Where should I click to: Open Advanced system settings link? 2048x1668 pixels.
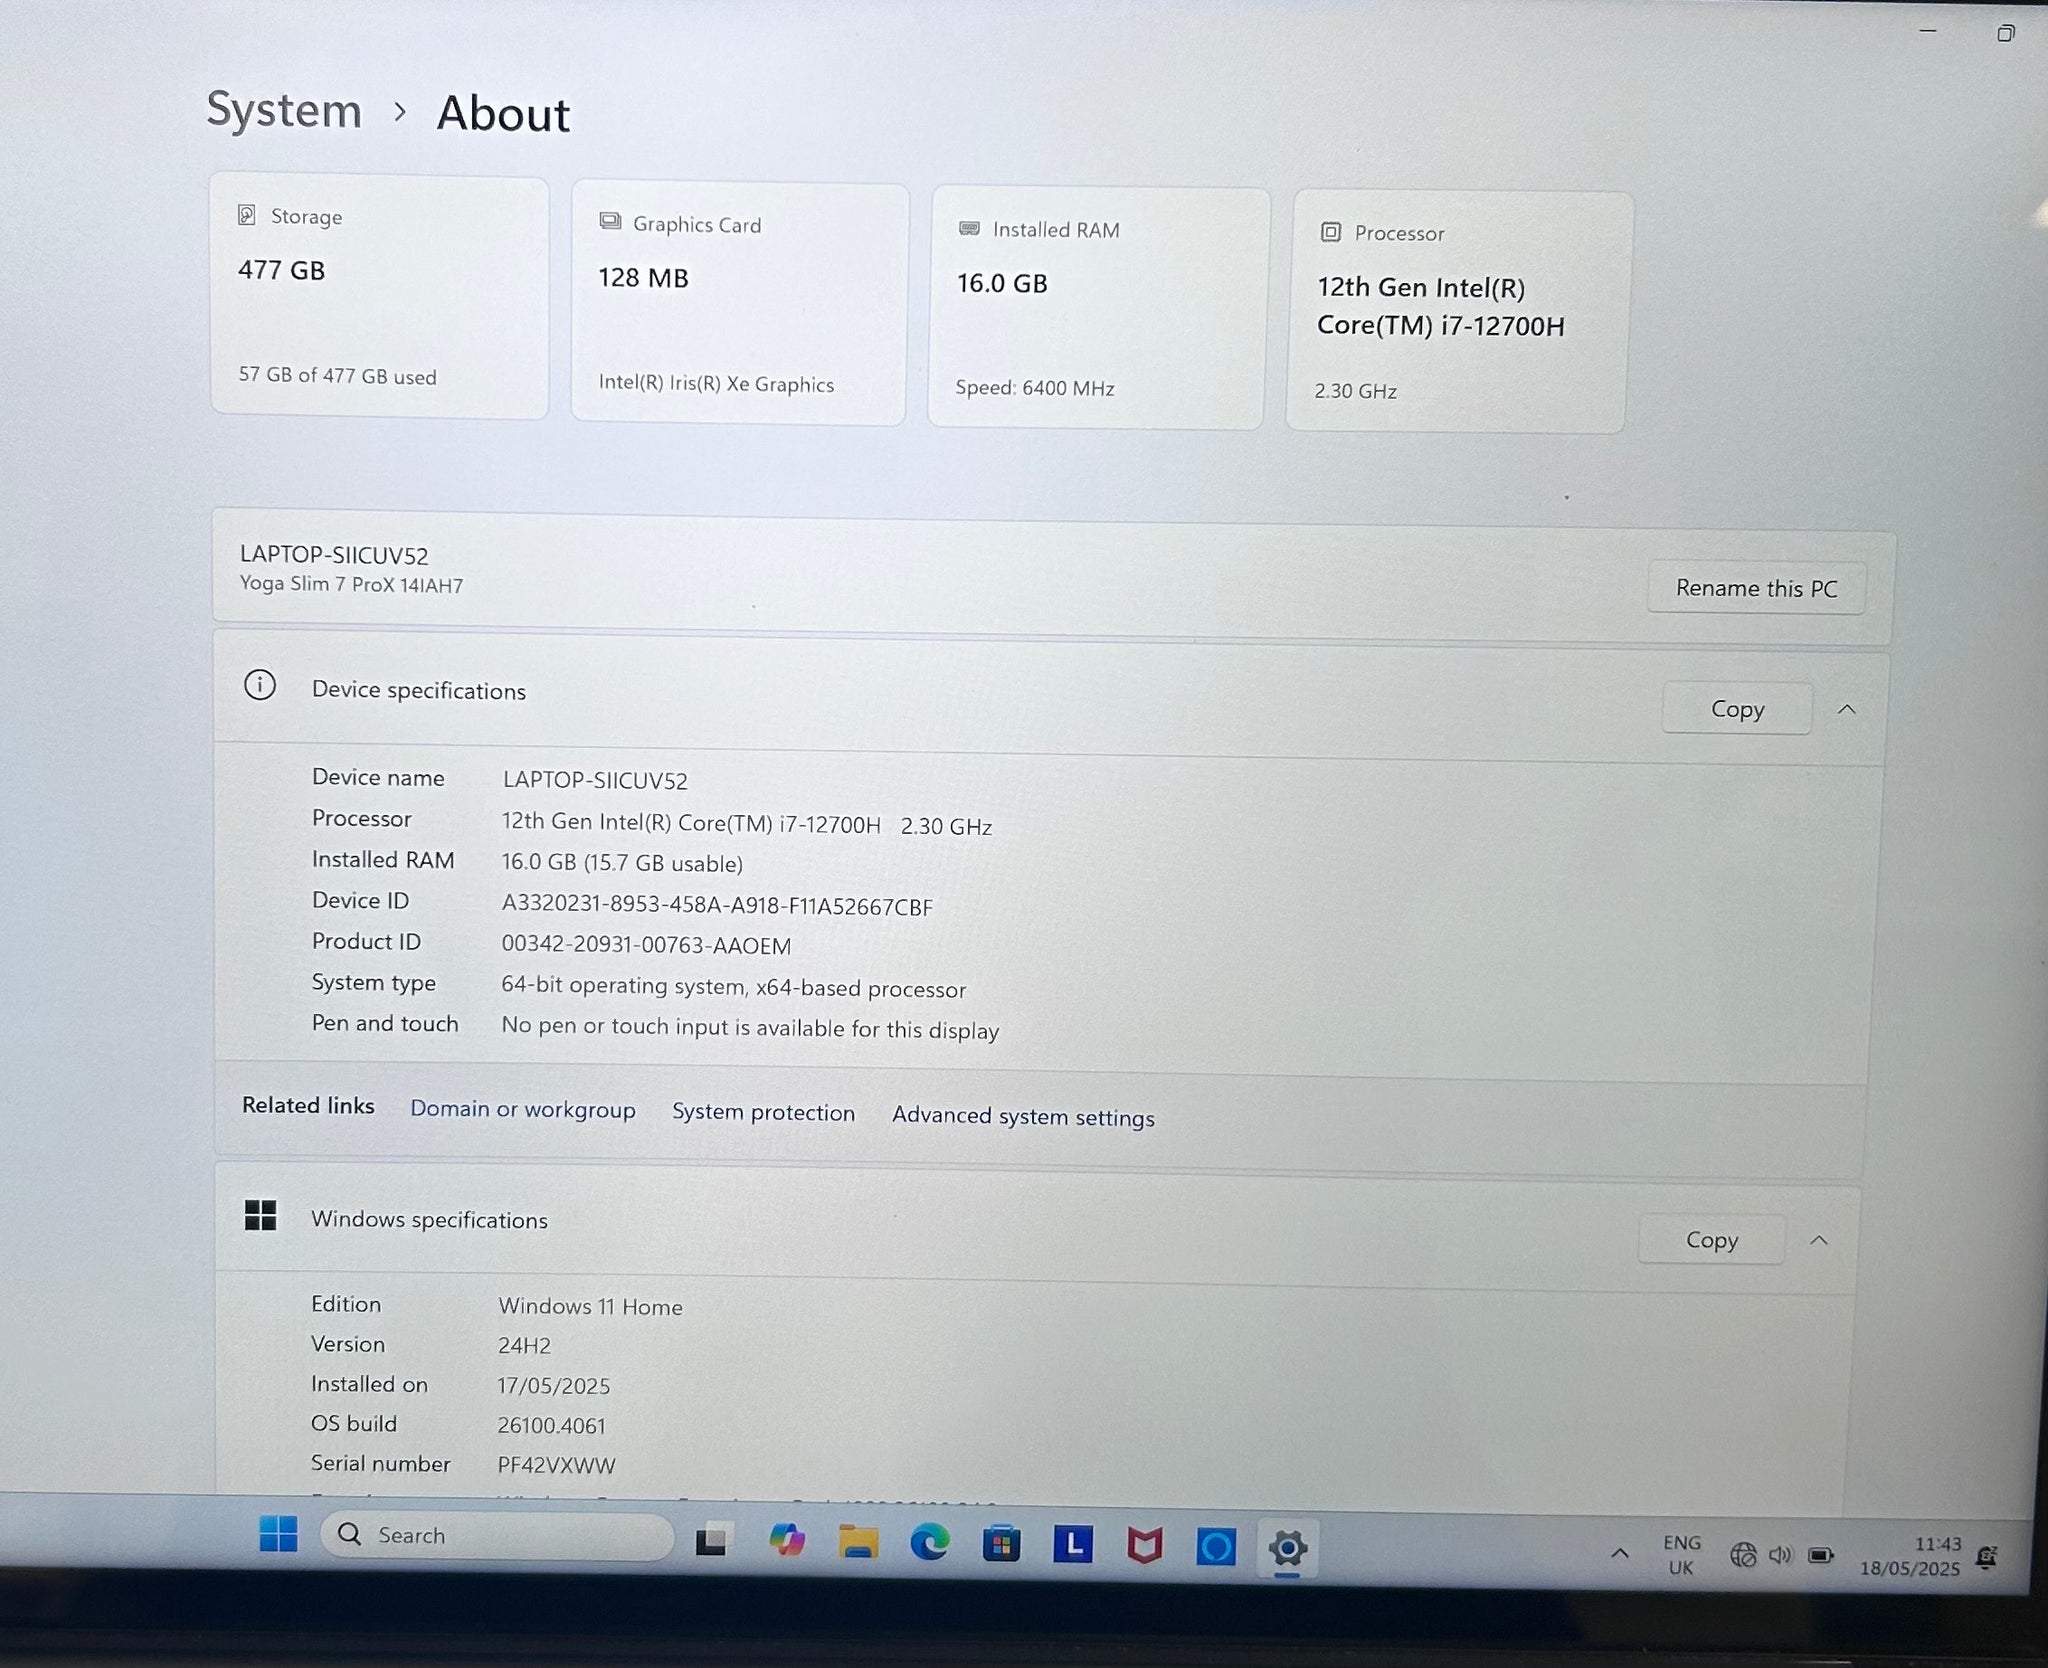[1022, 1116]
